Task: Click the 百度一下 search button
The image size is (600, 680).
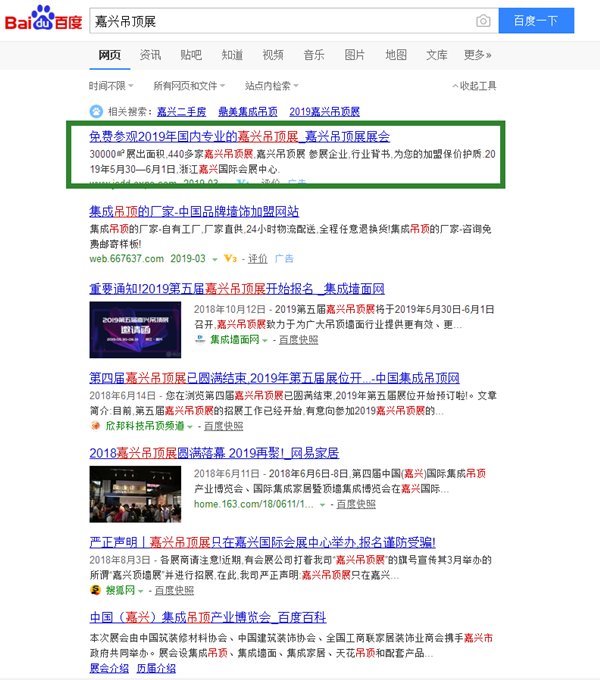Action: coord(536,20)
